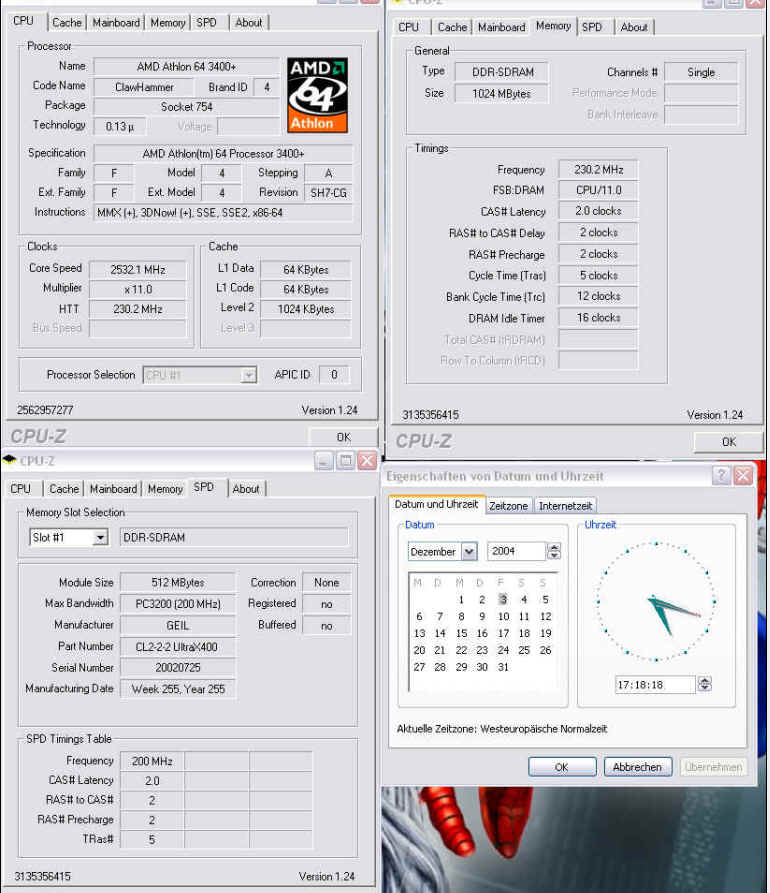Open Cache tab in top-right Memory window
The height and width of the screenshot is (893, 770).
(452, 27)
